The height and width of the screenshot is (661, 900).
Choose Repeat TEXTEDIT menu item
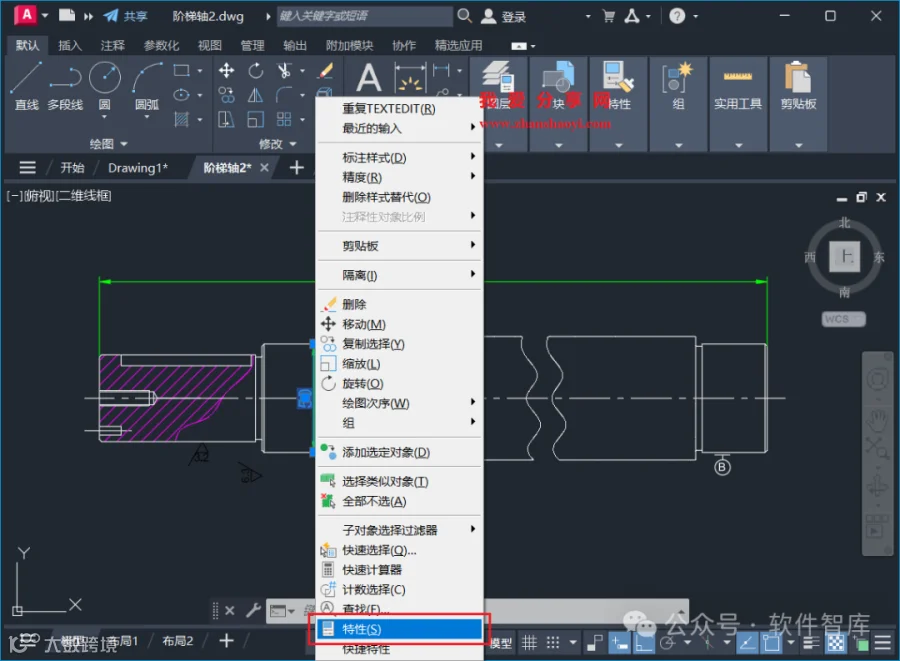point(399,108)
